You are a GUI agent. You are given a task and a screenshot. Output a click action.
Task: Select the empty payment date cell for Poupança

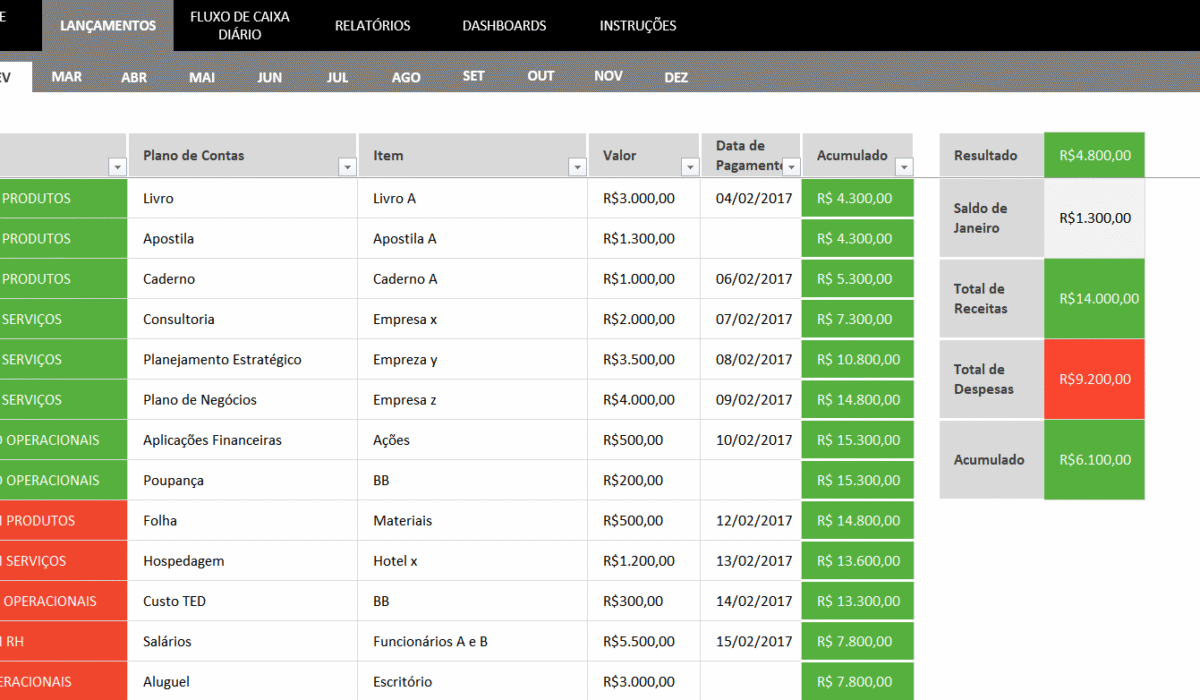point(751,480)
